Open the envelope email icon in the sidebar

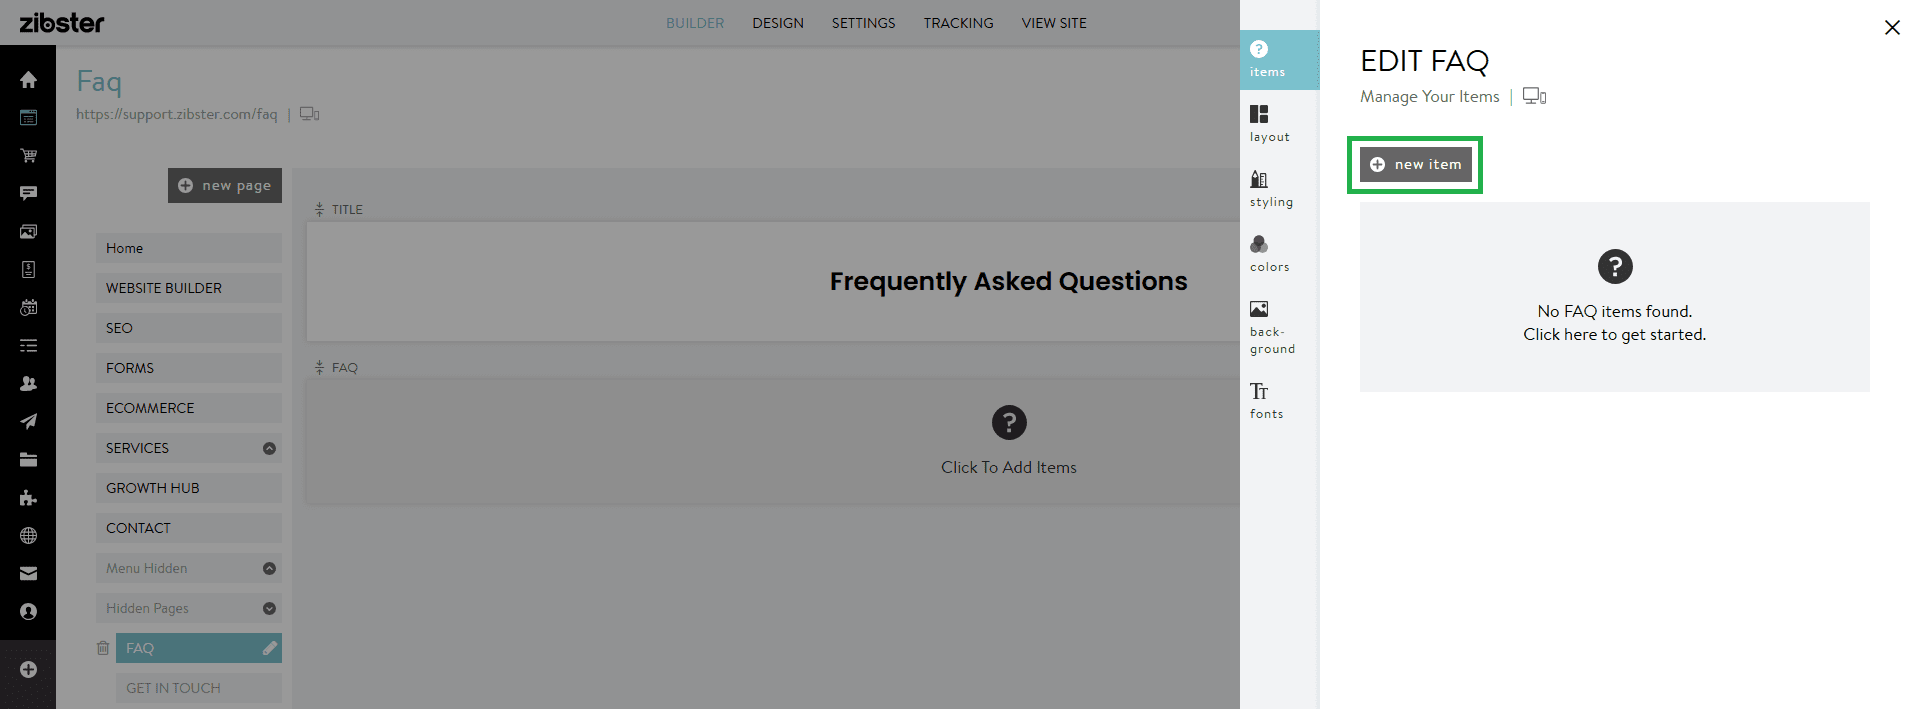coord(28,573)
